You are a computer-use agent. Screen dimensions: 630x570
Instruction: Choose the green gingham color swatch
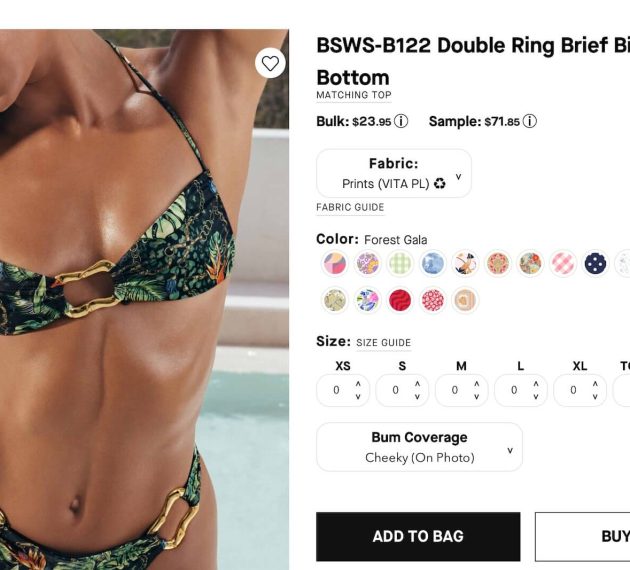coord(400,264)
